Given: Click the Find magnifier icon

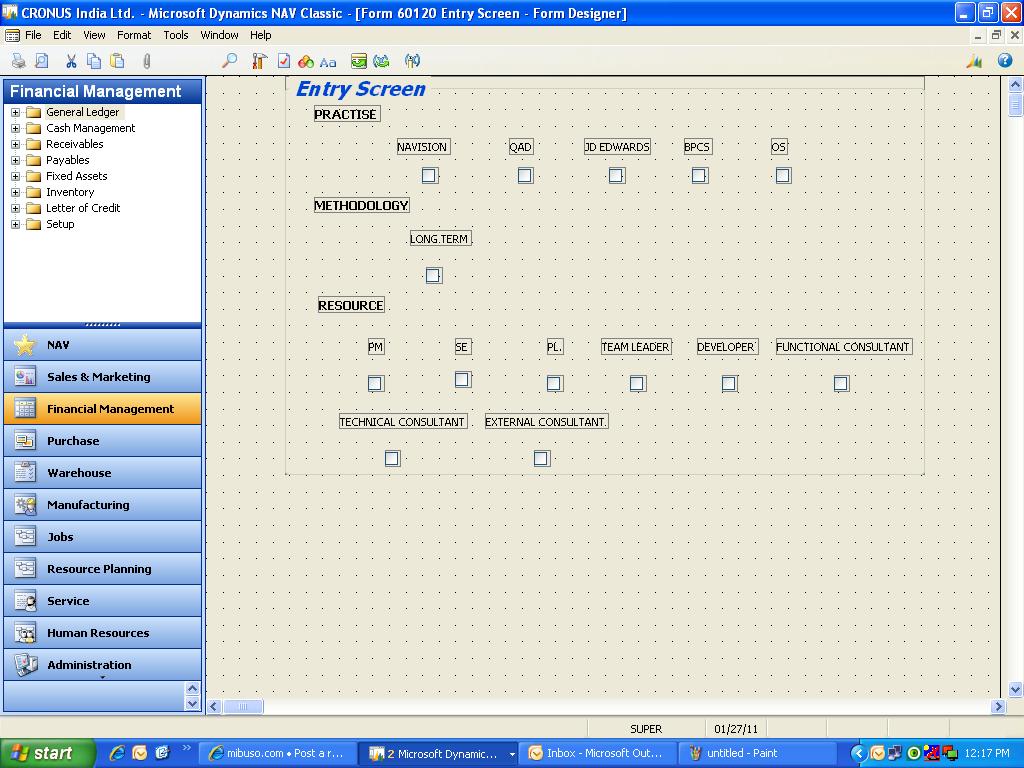Looking at the screenshot, I should pyautogui.click(x=230, y=61).
